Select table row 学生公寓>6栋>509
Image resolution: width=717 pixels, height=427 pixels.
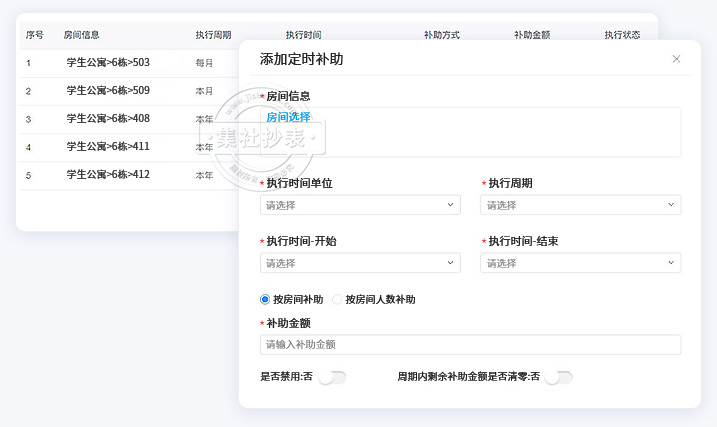[108, 91]
